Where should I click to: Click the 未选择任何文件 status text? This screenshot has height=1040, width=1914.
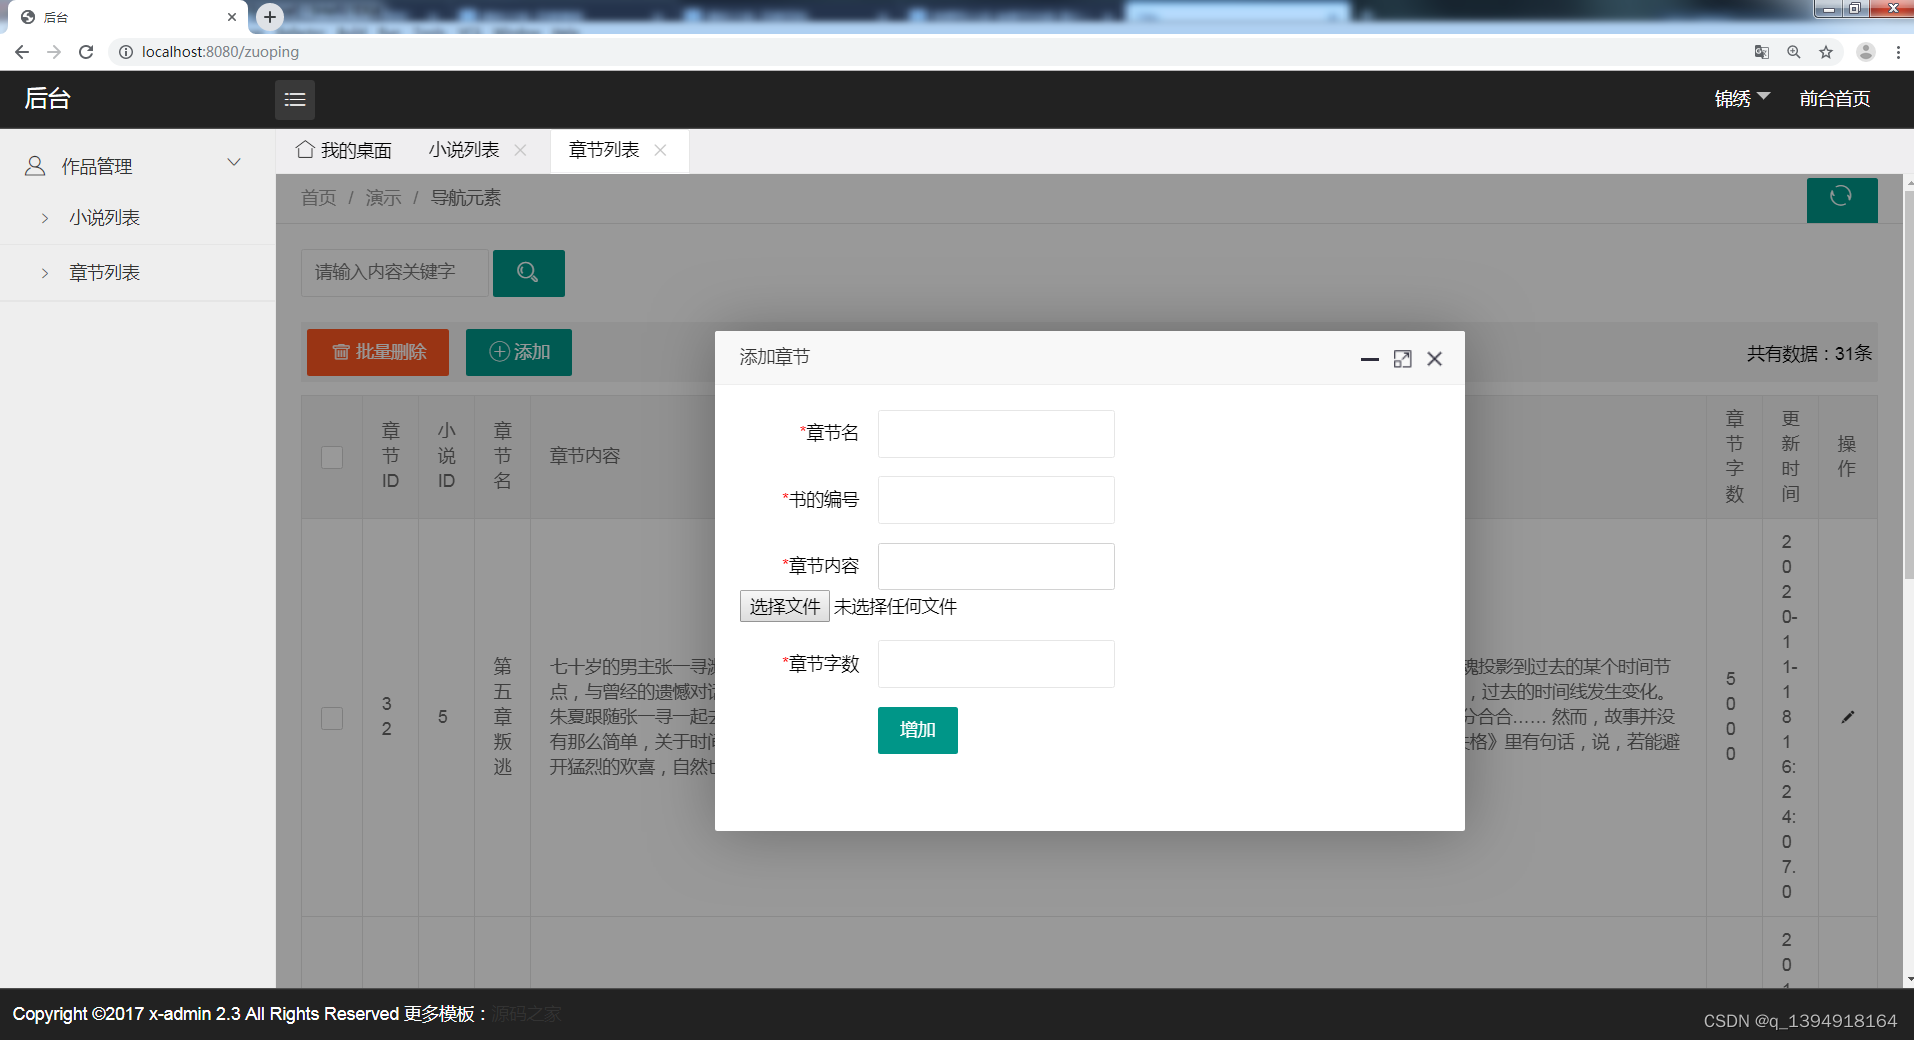point(895,607)
